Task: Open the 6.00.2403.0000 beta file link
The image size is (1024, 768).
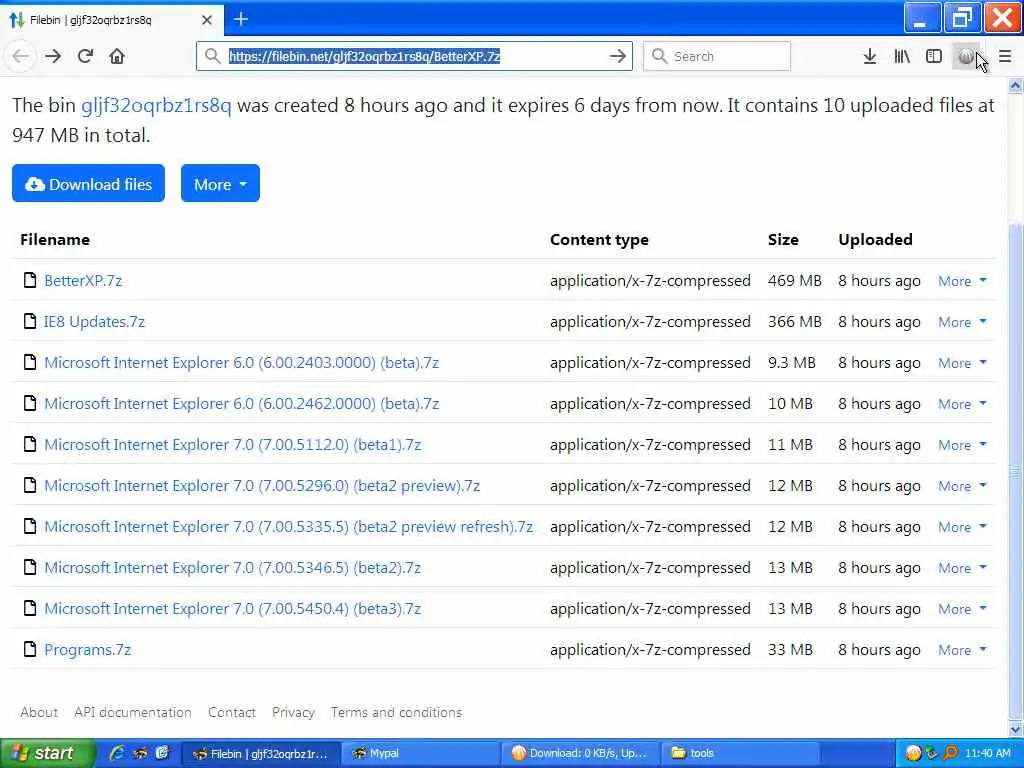Action: [242, 362]
